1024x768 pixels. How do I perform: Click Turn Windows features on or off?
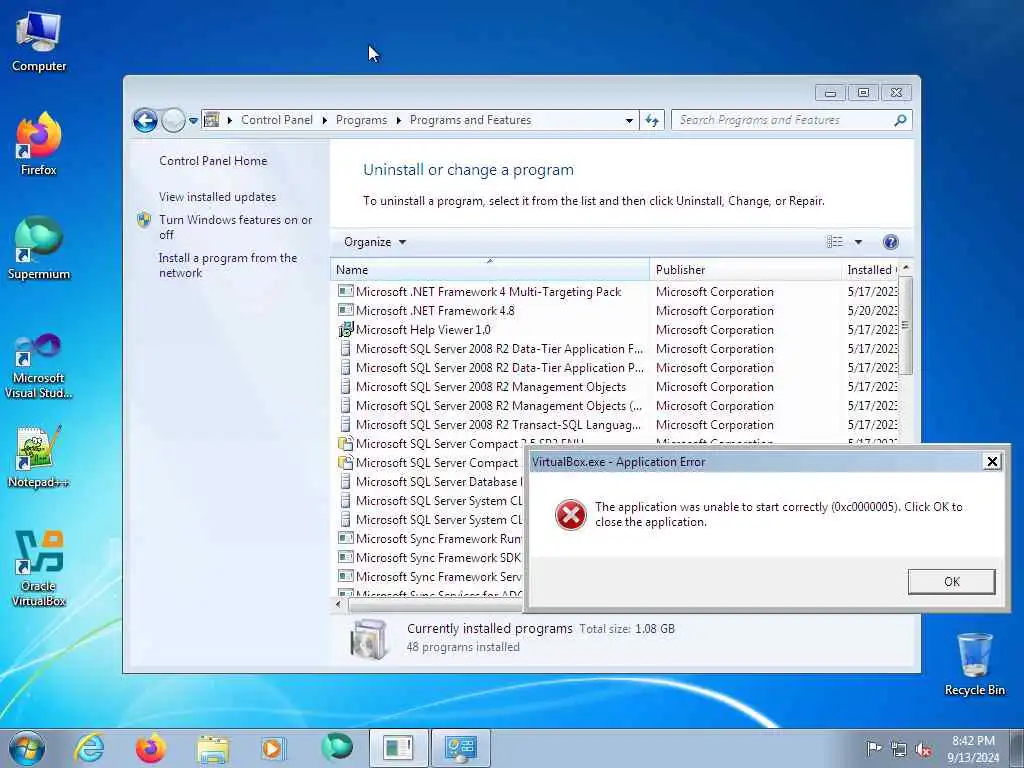[x=235, y=227]
